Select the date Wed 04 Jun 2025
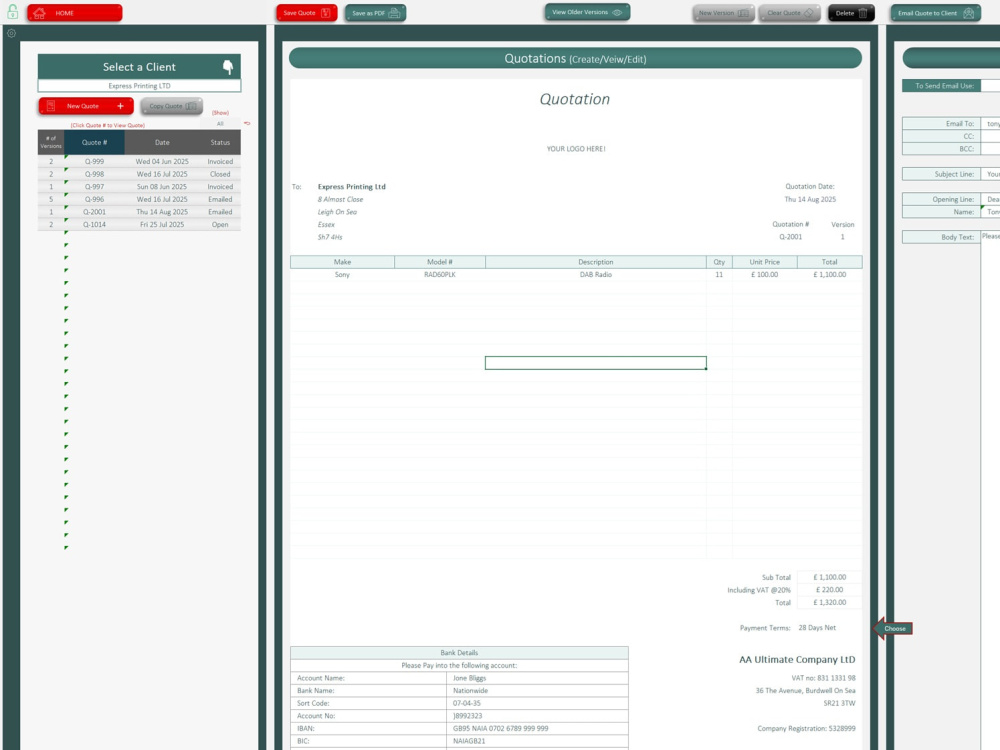Viewport: 1000px width, 750px height. click(x=162, y=161)
